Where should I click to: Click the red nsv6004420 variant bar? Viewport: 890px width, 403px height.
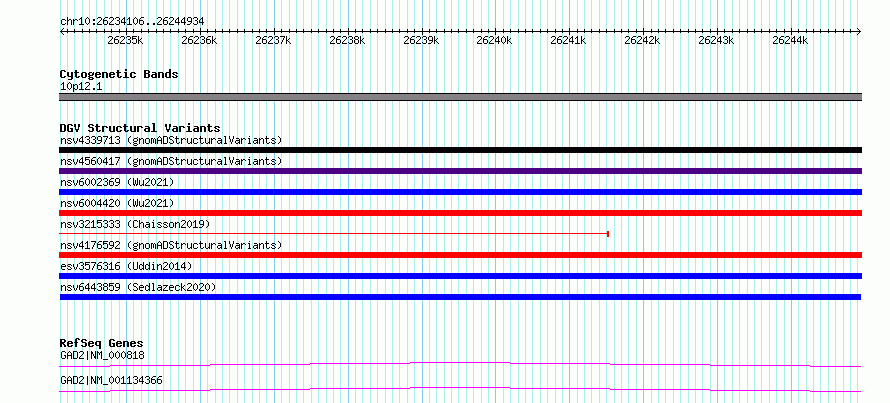point(460,213)
